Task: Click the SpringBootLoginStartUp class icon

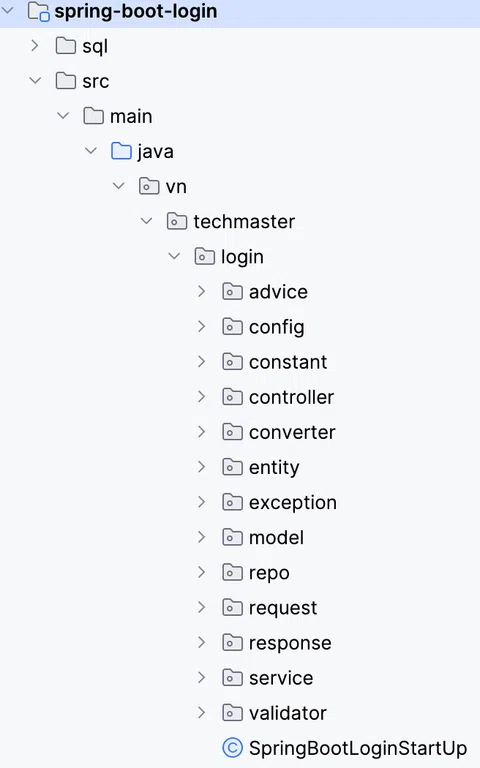Action: point(232,748)
